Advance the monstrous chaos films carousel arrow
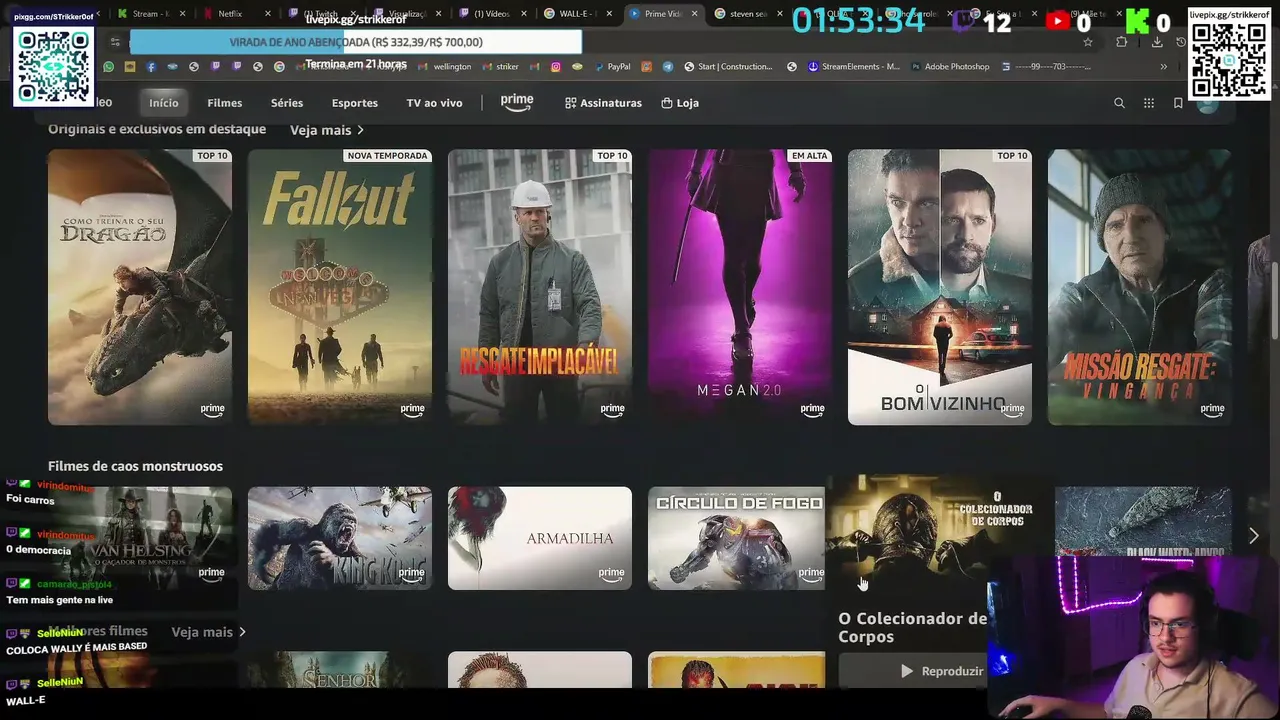 point(1253,537)
